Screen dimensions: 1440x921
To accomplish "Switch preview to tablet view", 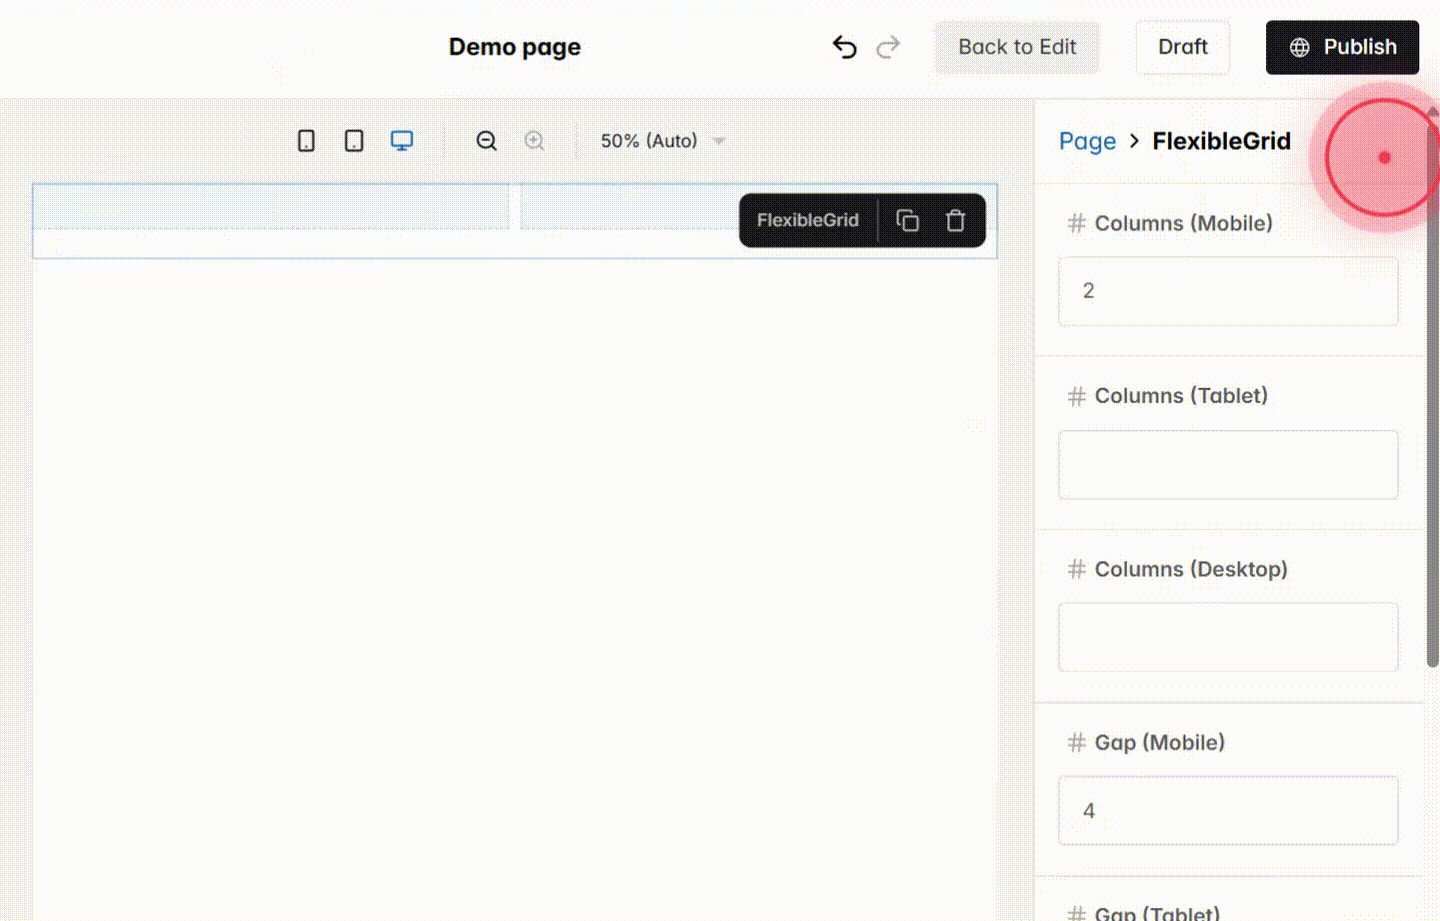I will (353, 140).
